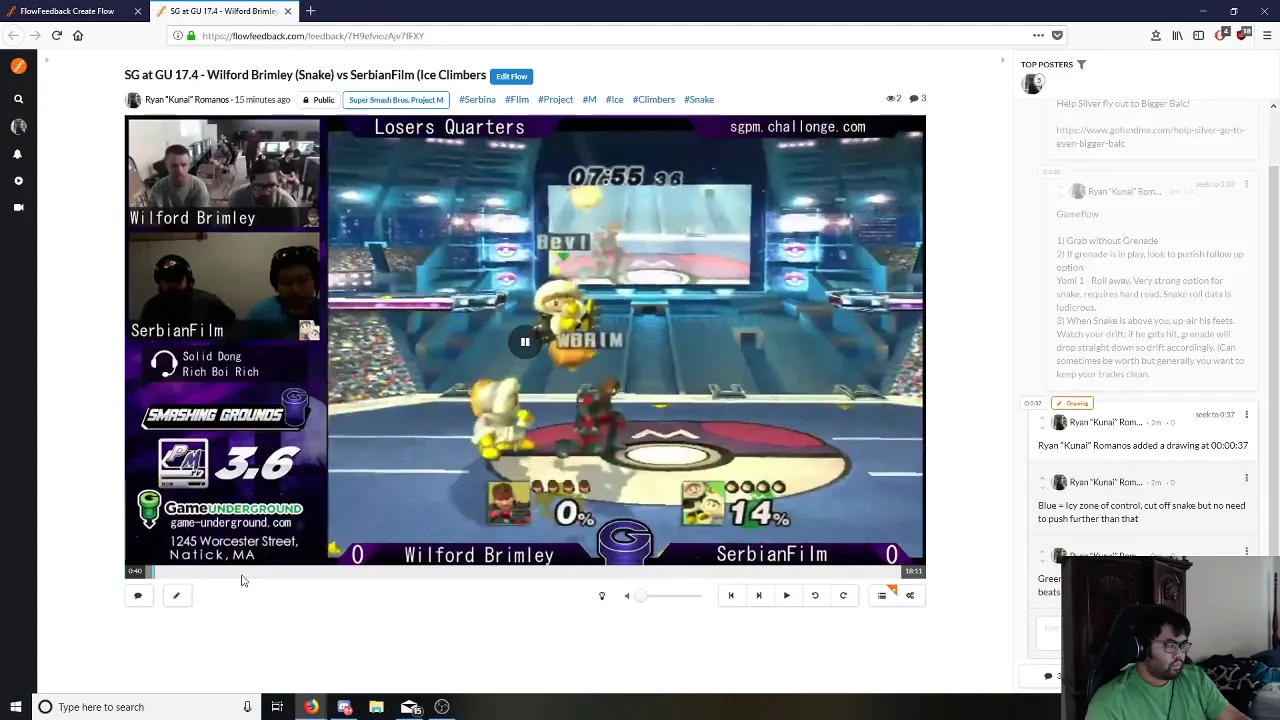Open the #Film hashtag
Image resolution: width=1280 pixels, height=720 pixels.
click(x=517, y=100)
